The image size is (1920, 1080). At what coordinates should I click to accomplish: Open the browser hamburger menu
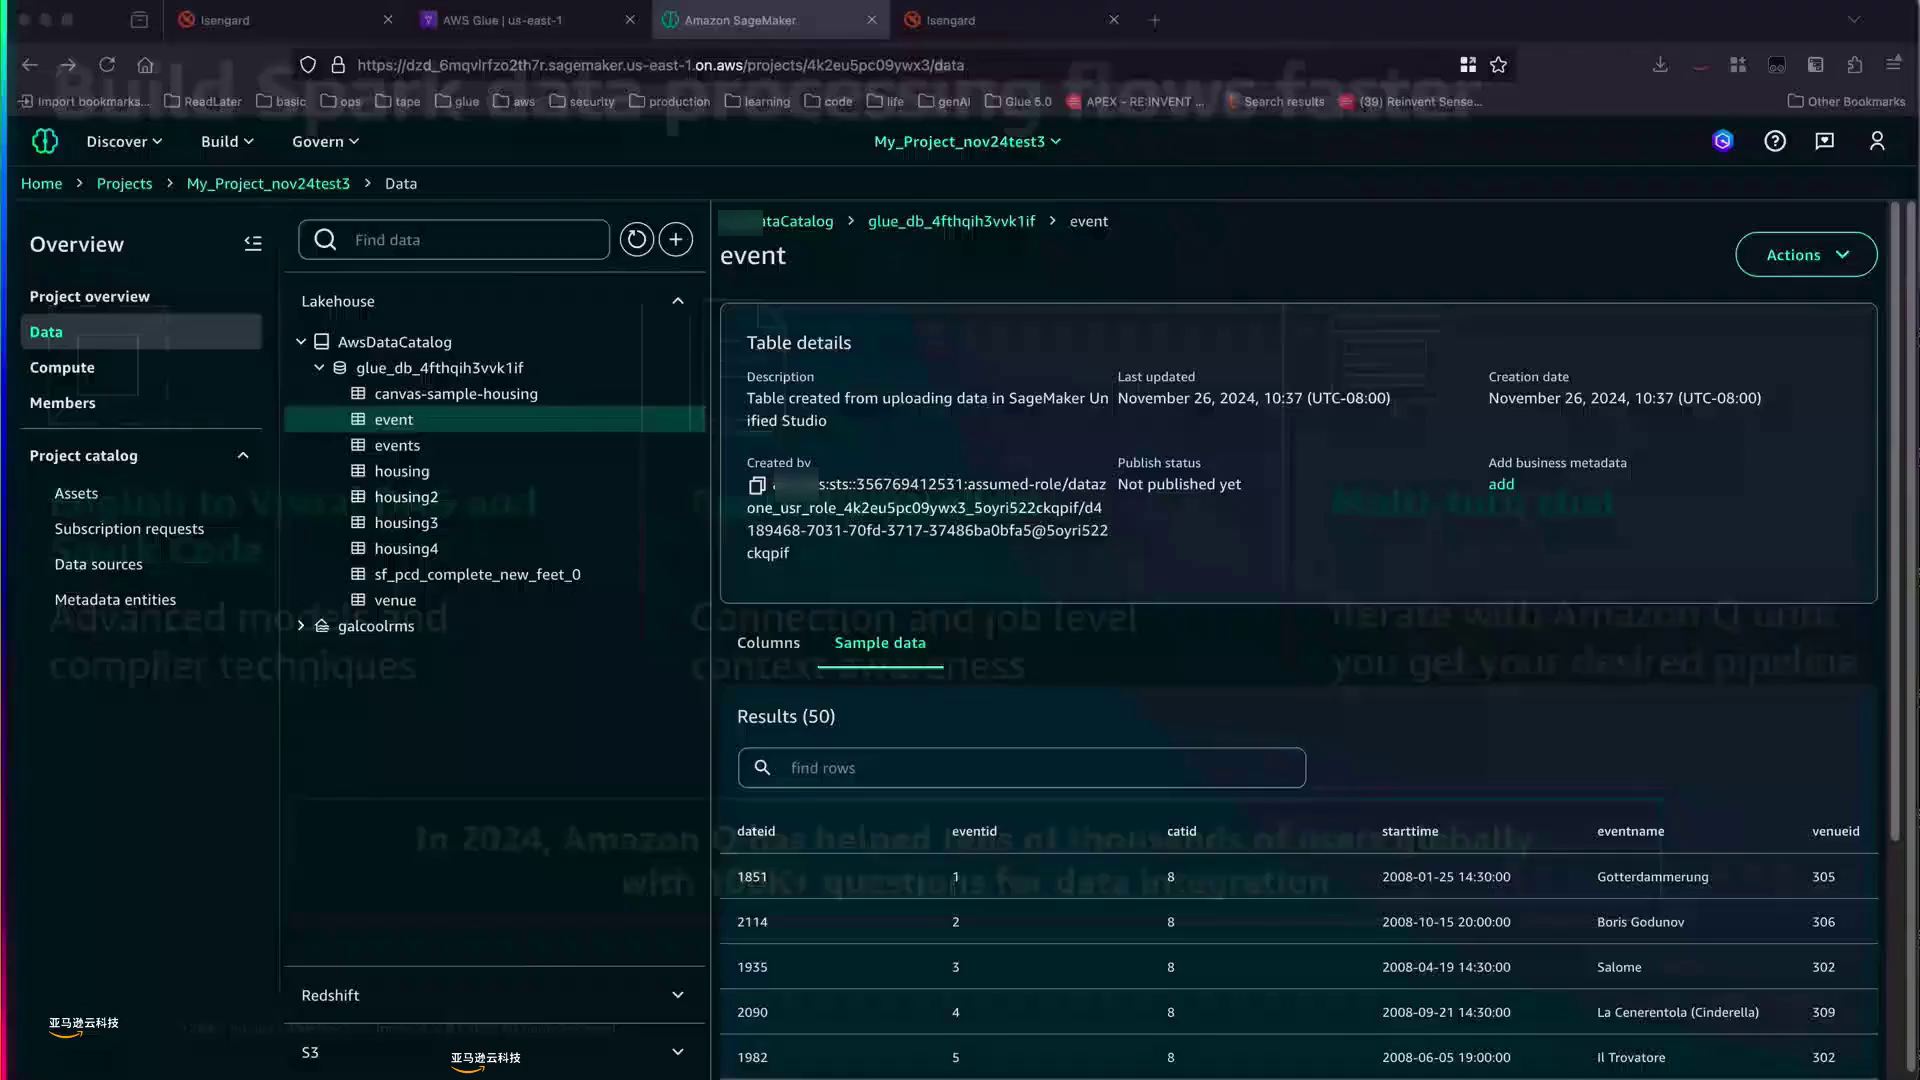[x=1893, y=63]
